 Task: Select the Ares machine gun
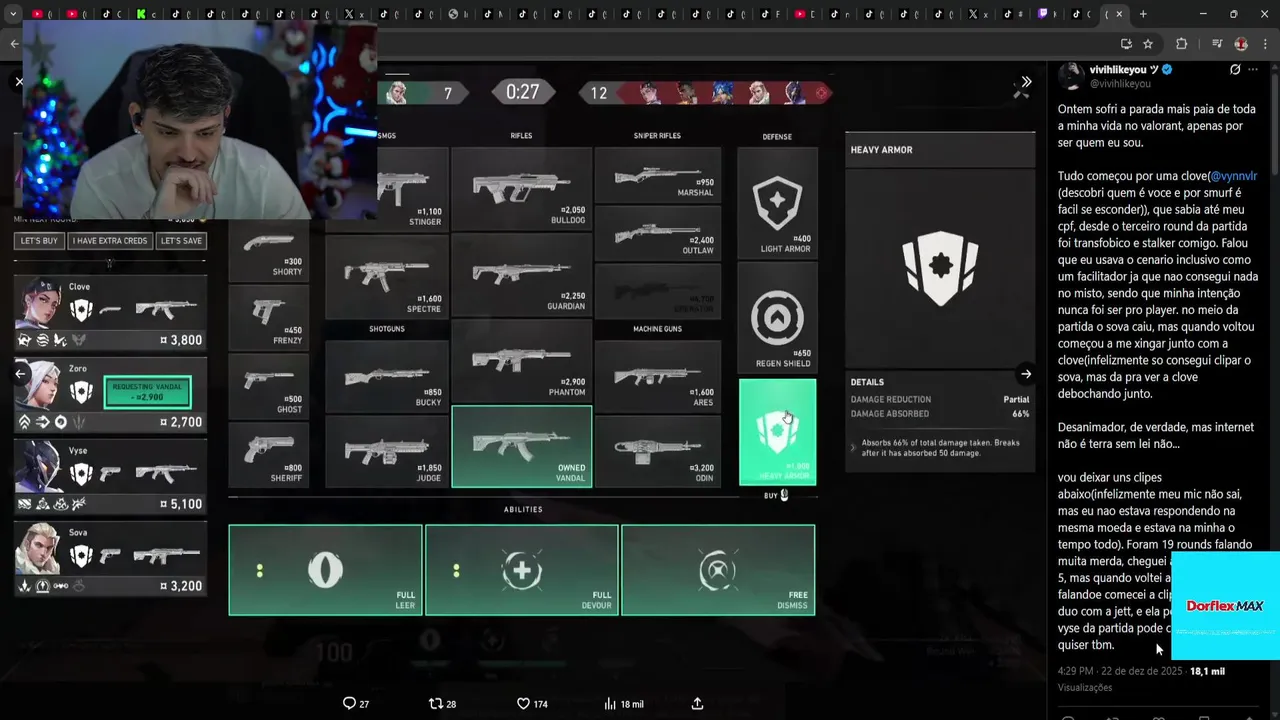click(x=658, y=375)
